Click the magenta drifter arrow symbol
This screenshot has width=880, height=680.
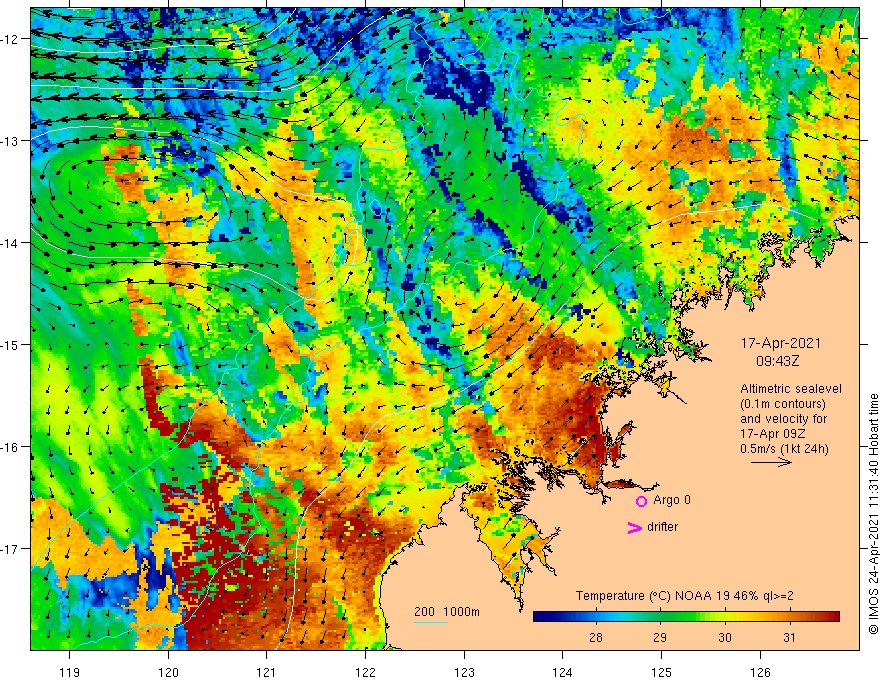[x=635, y=527]
